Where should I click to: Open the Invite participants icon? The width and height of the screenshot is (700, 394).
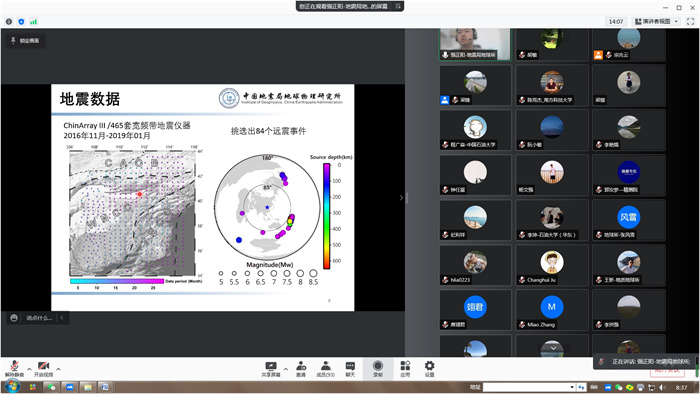pyautogui.click(x=301, y=369)
